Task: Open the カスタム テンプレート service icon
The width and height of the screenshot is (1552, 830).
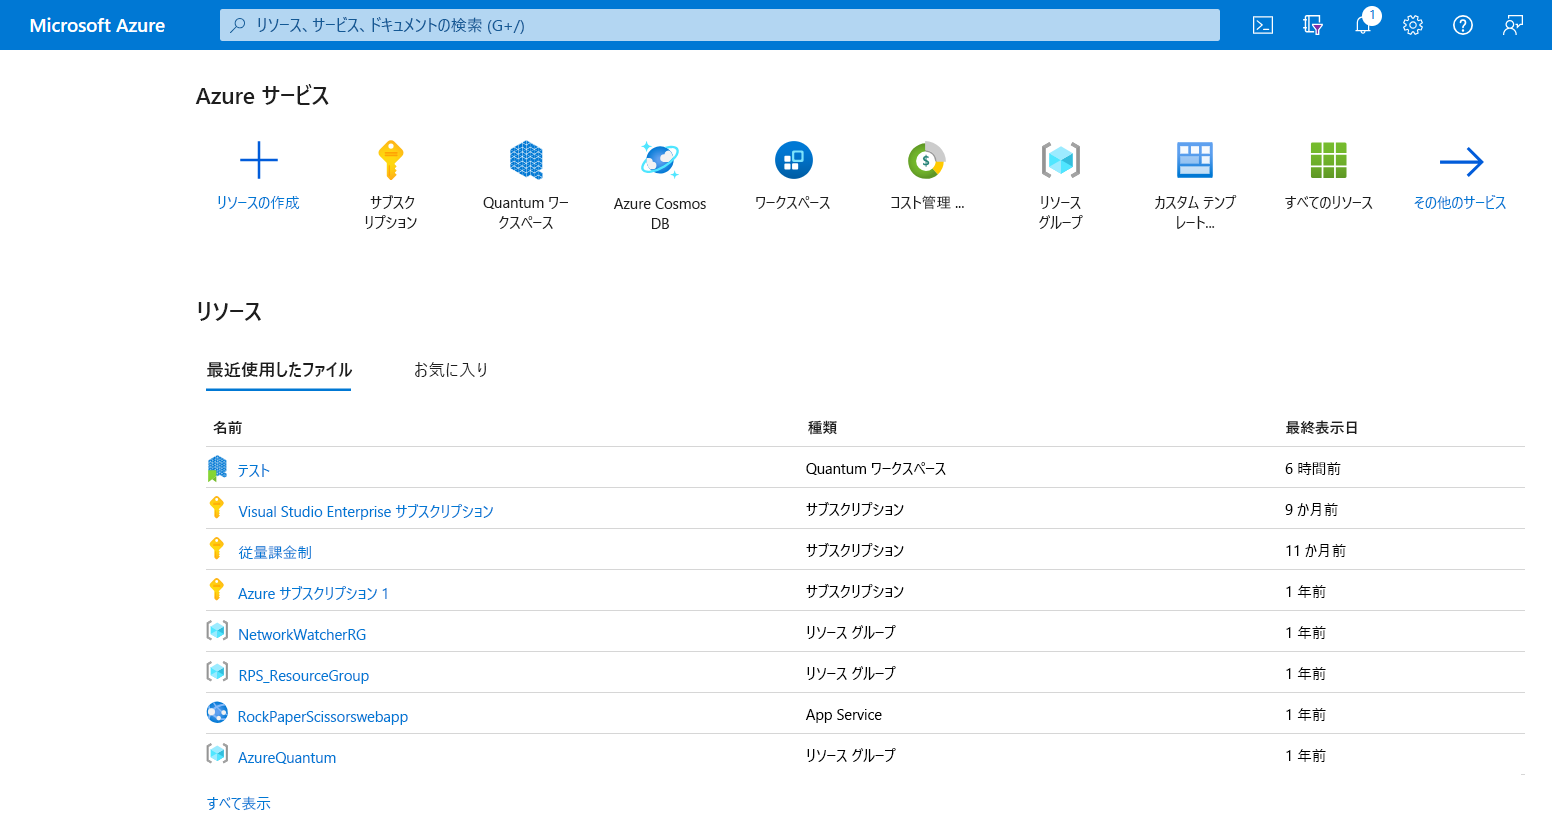Action: tap(1195, 160)
